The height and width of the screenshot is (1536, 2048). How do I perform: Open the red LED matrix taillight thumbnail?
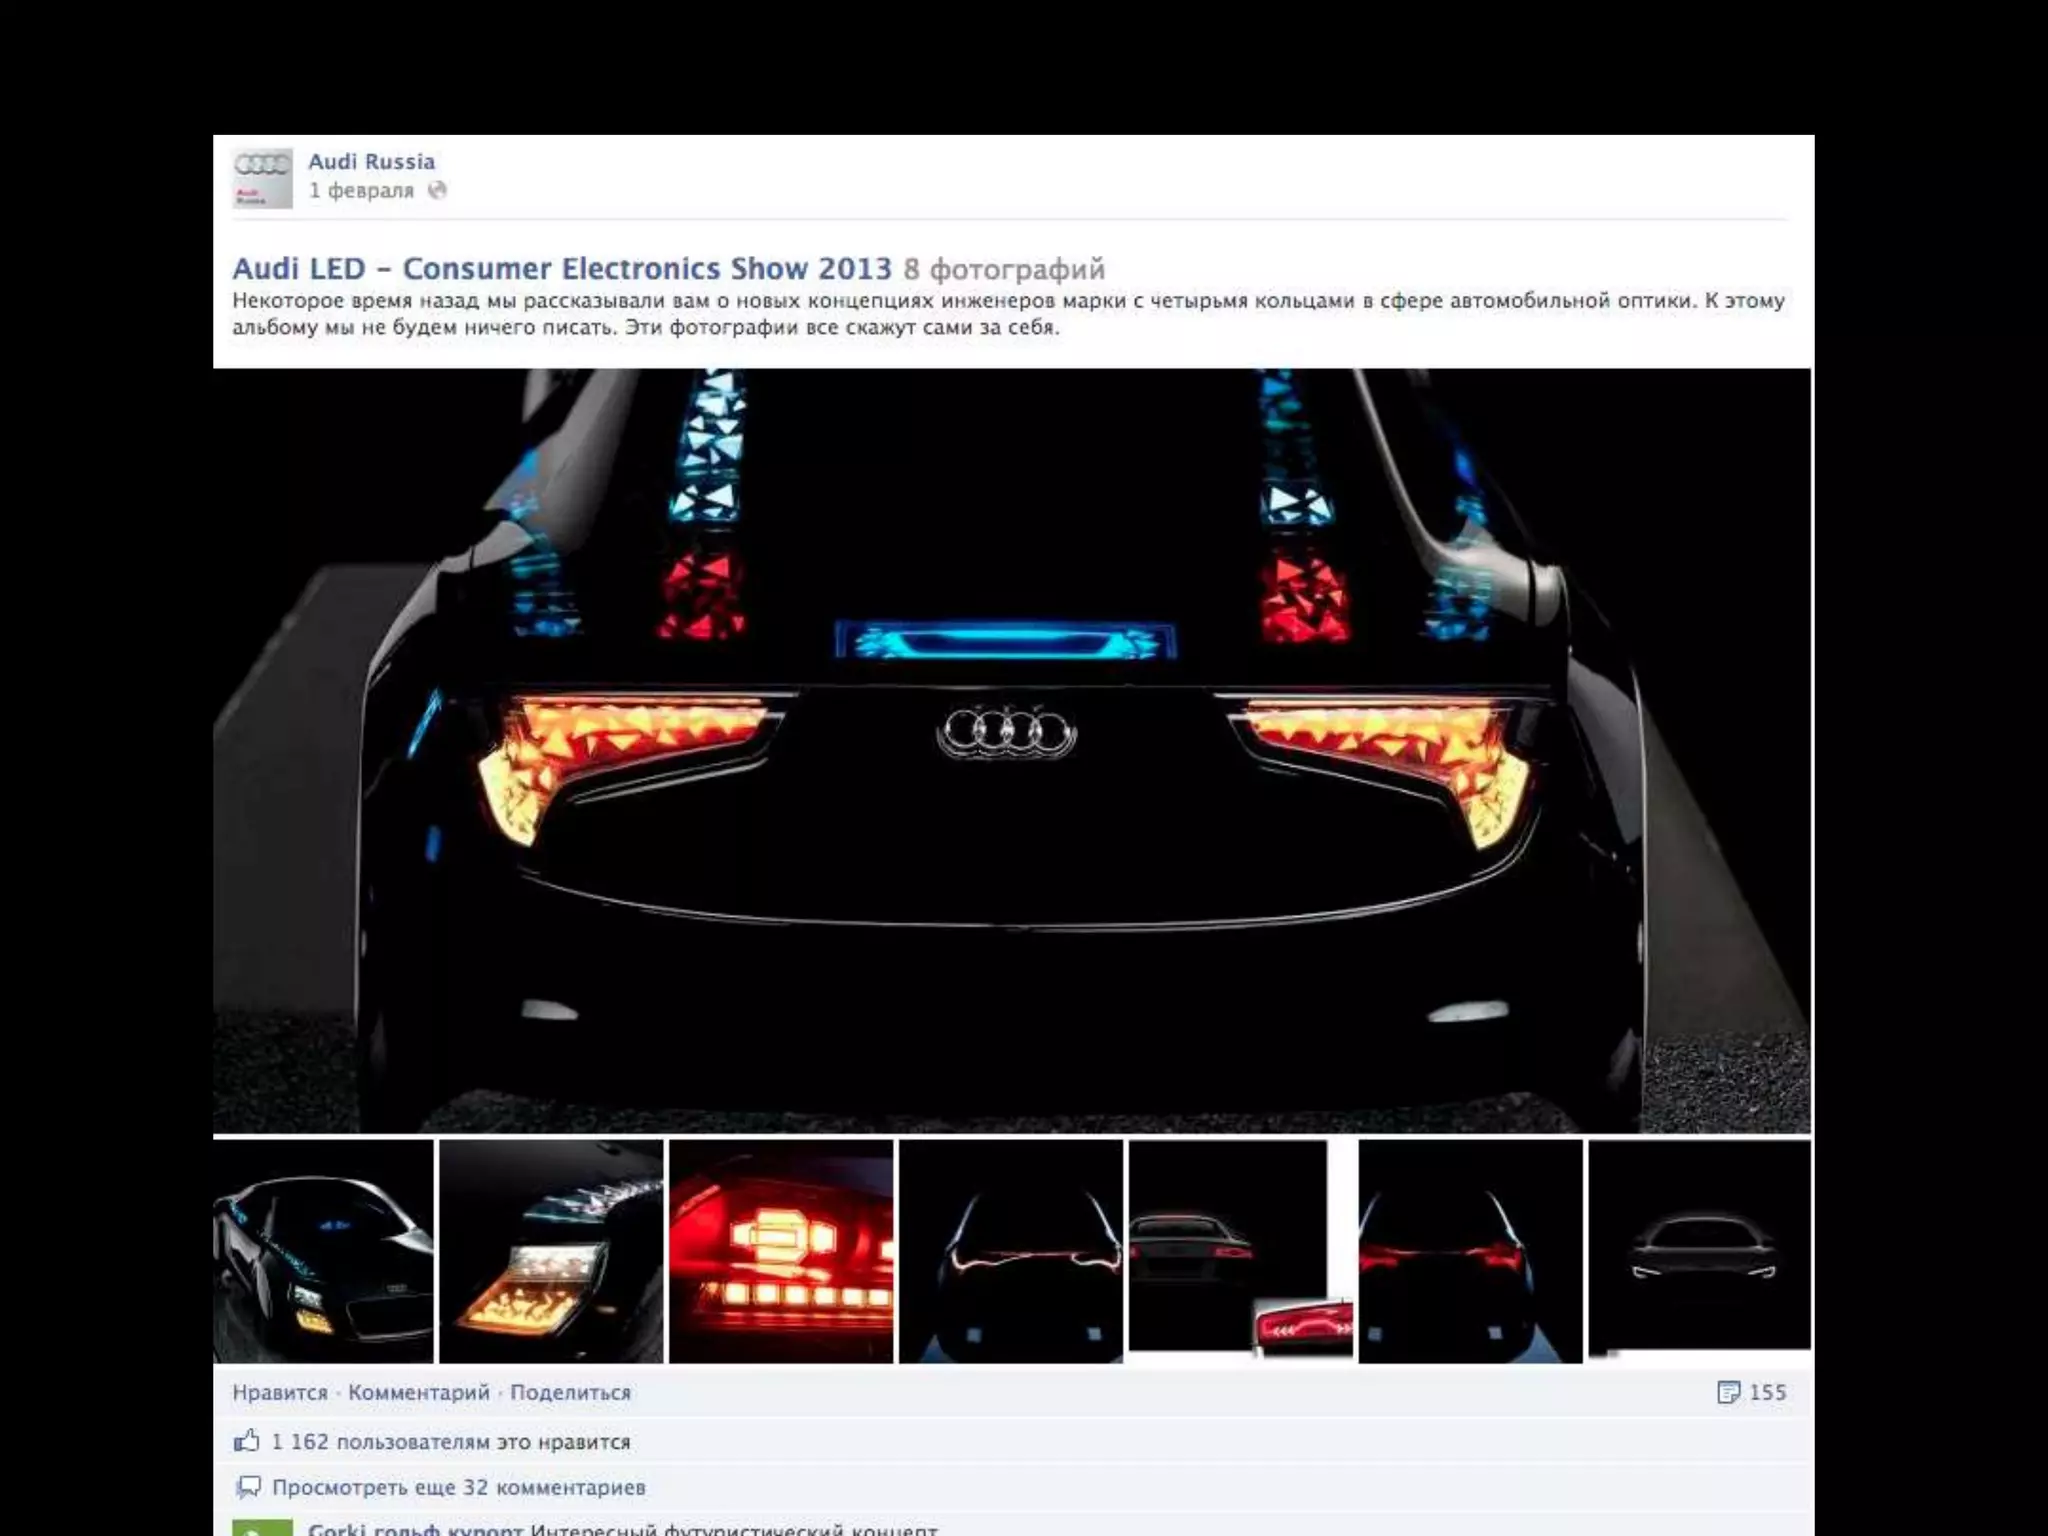pos(780,1251)
